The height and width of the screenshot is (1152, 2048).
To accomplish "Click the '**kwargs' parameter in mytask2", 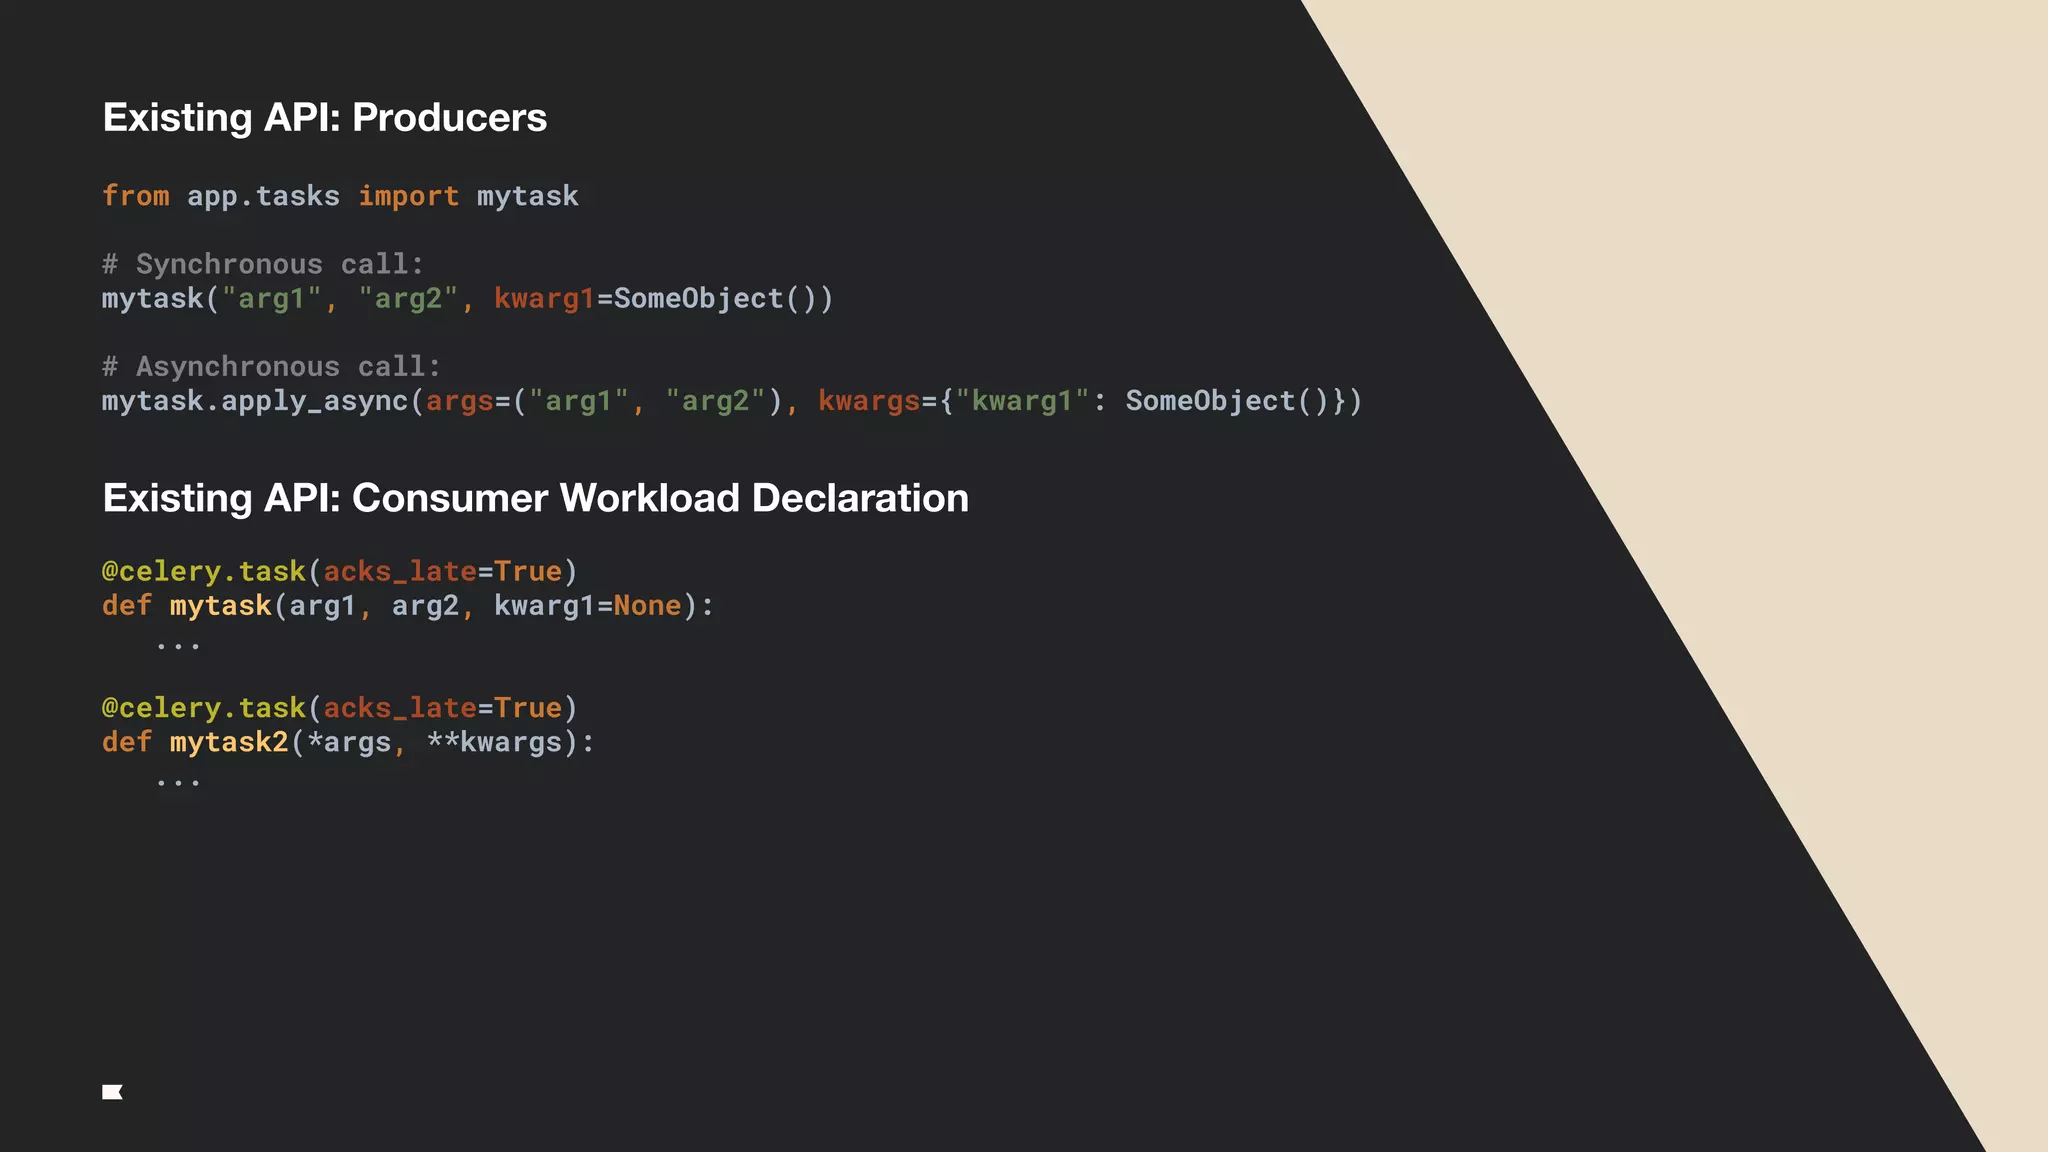I will coord(493,742).
